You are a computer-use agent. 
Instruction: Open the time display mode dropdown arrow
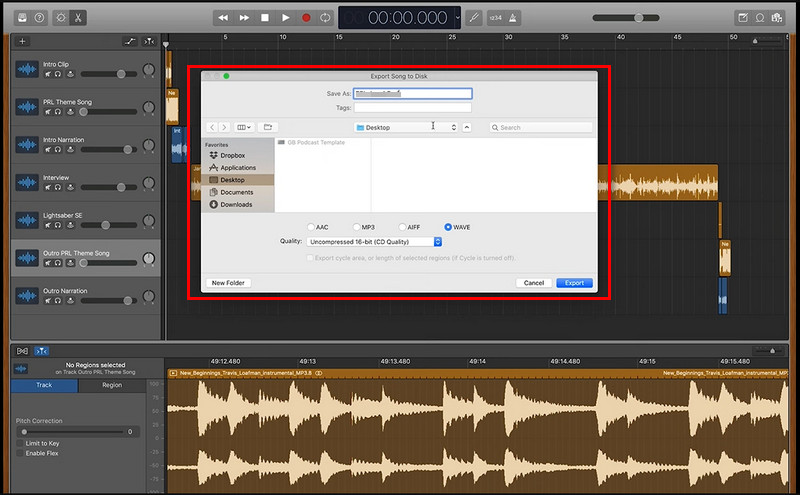click(457, 18)
